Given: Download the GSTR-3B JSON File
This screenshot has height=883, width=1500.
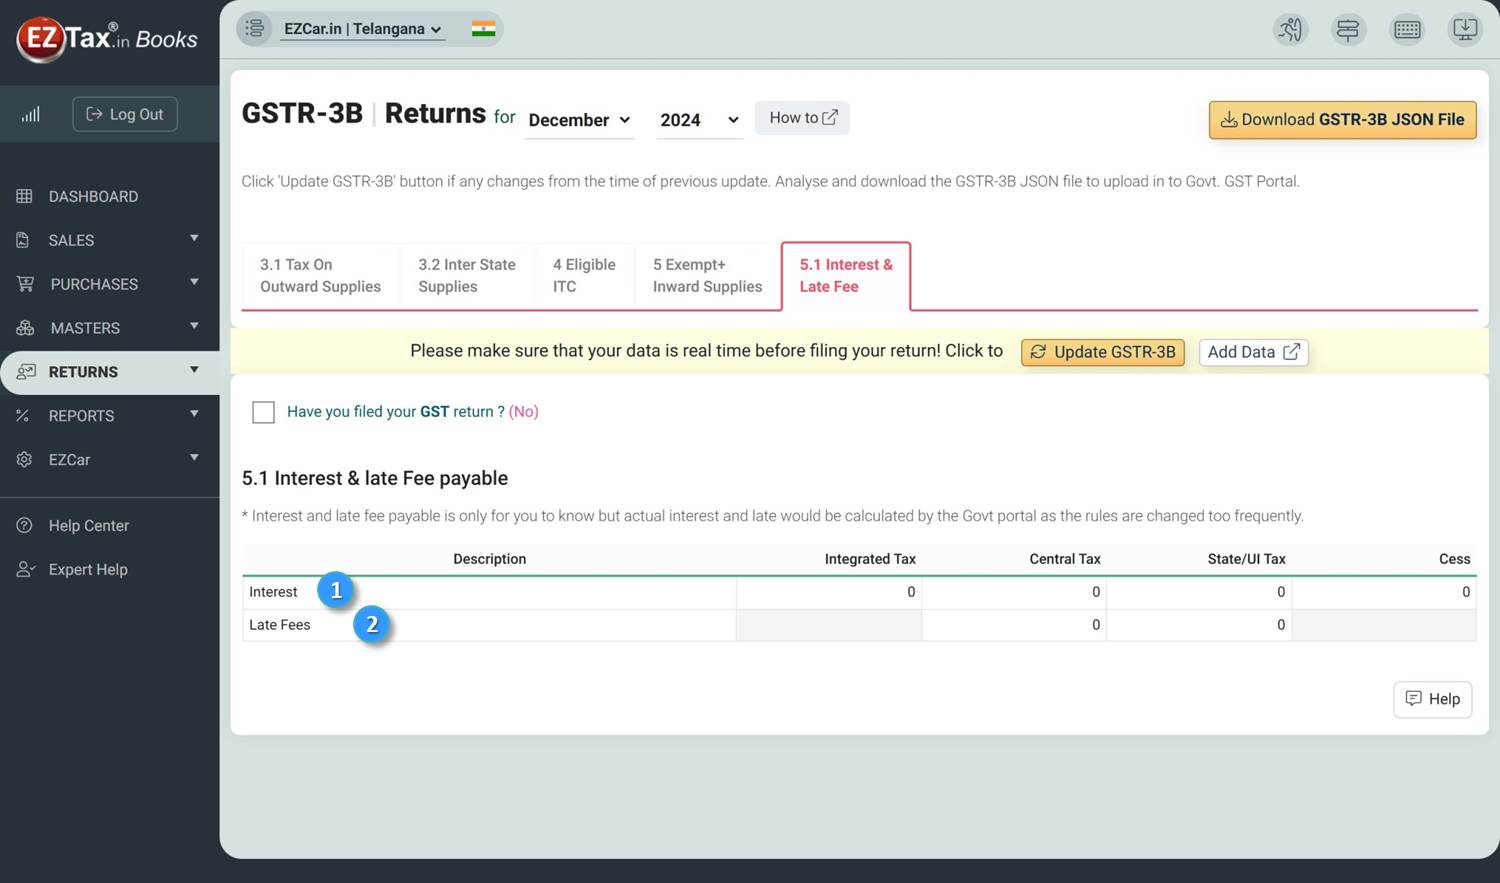Looking at the screenshot, I should (x=1342, y=119).
